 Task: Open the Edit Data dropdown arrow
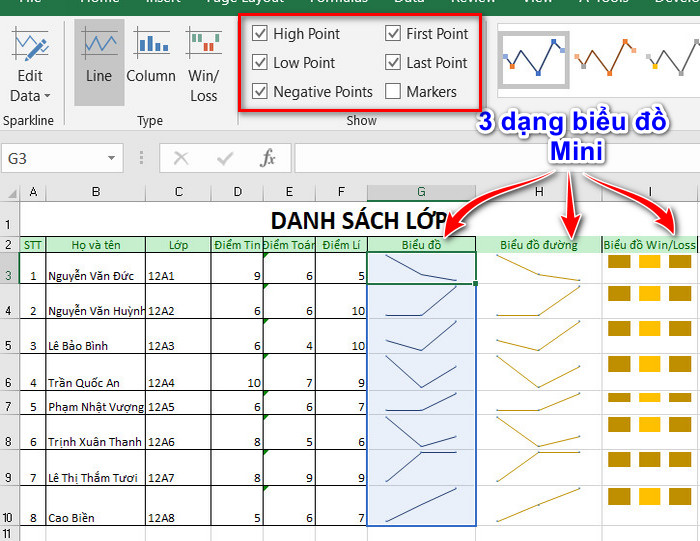coord(47,96)
